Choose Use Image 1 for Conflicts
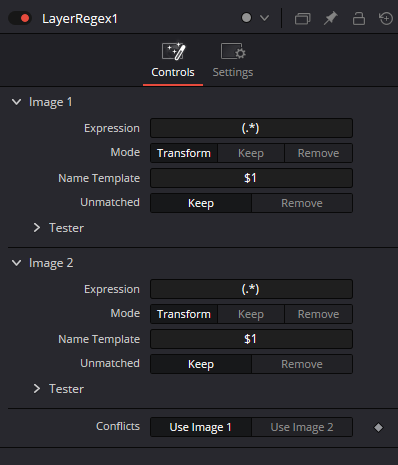 [201, 427]
